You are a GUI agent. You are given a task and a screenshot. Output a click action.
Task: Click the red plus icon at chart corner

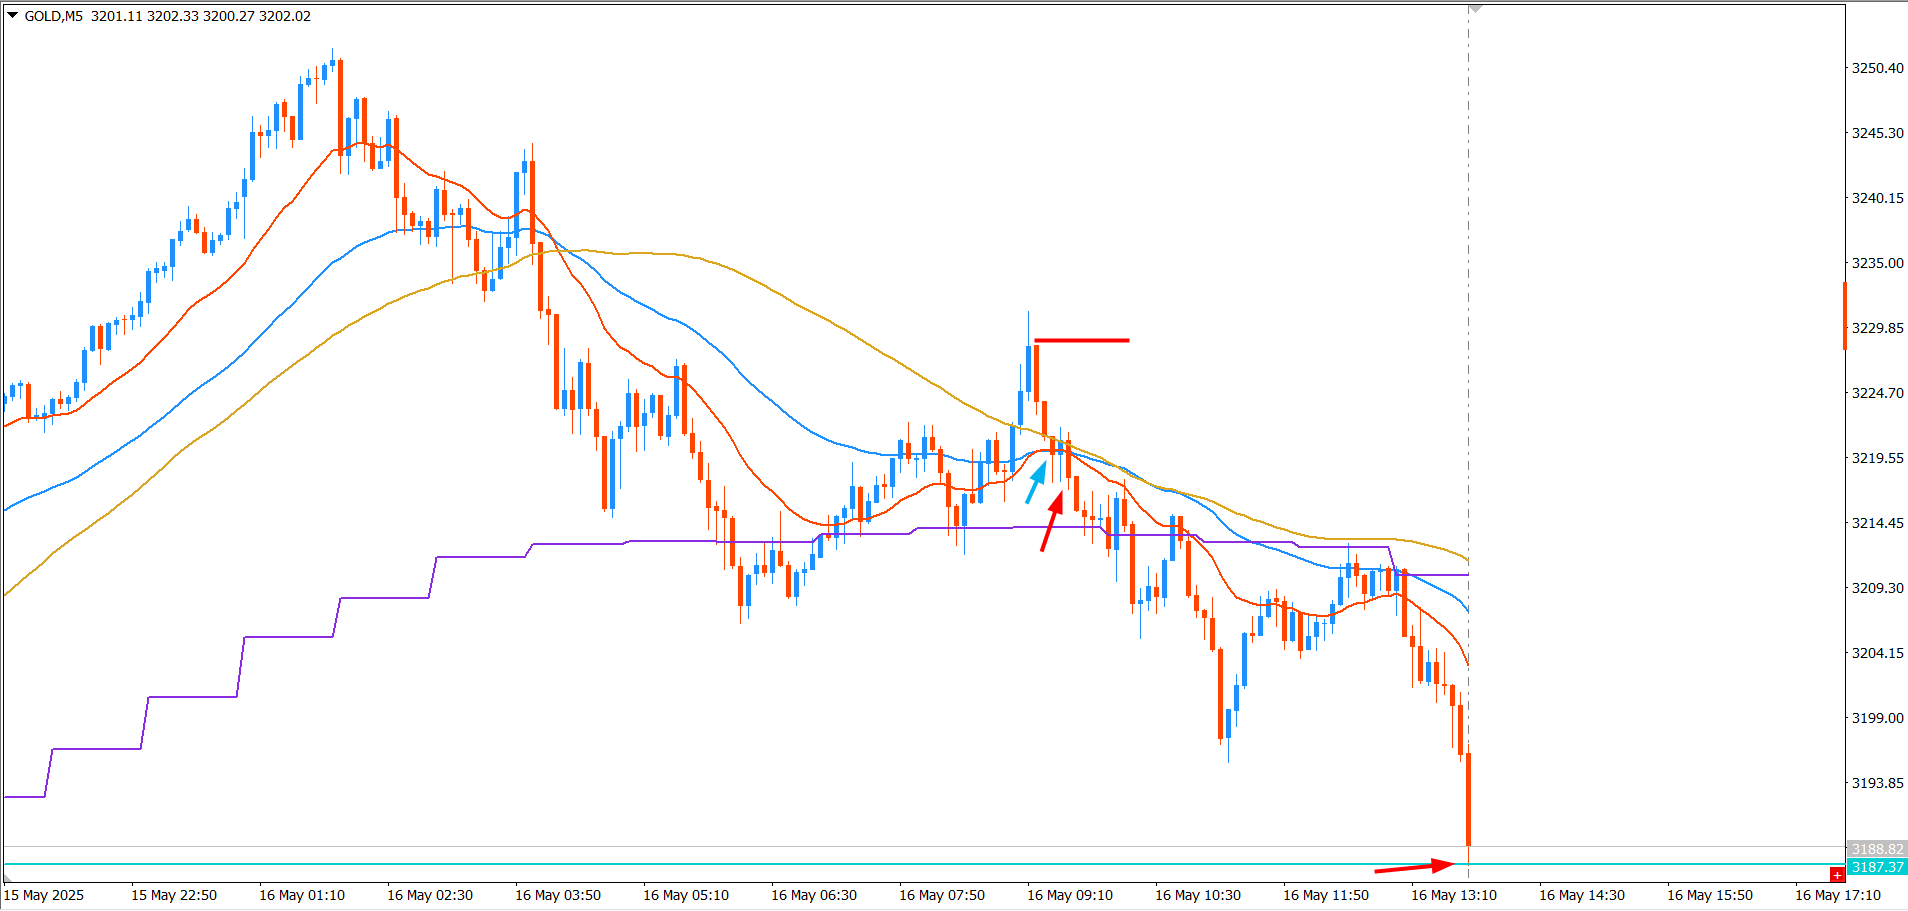click(x=1837, y=875)
